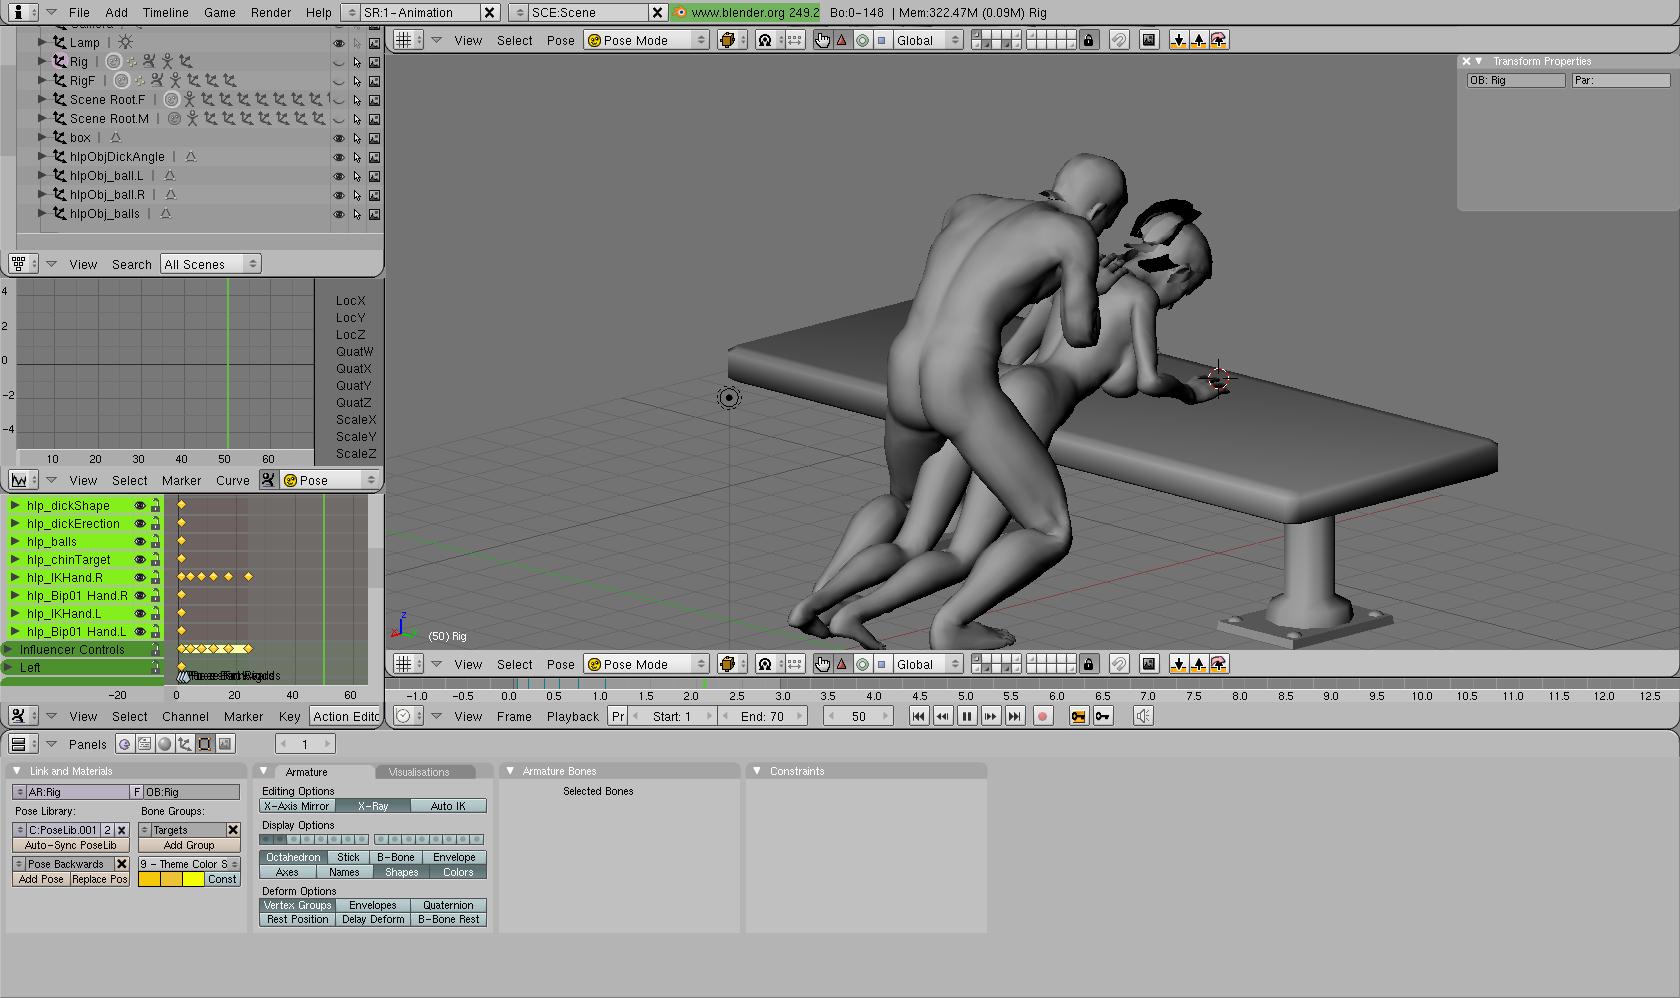1680x998 pixels.
Task: Click the bright yellow bone group swatch
Action: tap(193, 879)
